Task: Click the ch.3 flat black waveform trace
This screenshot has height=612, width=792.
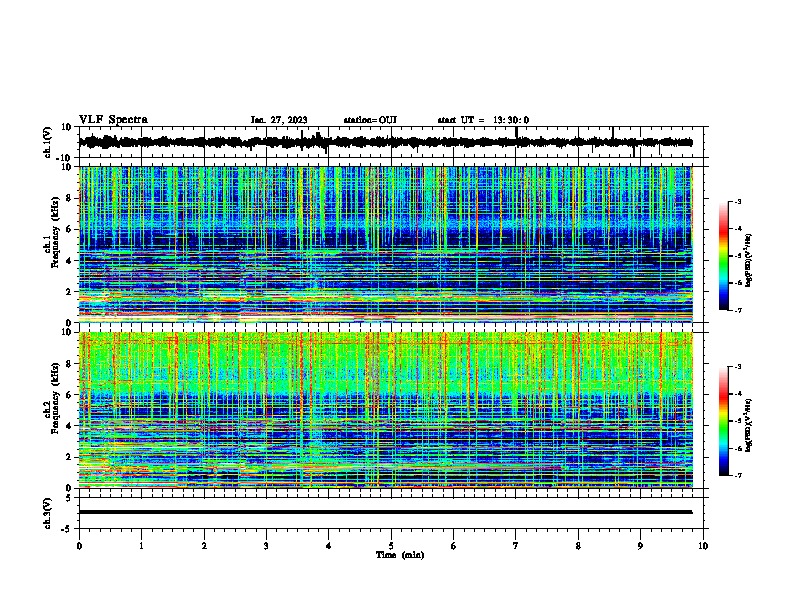Action: 385,512
